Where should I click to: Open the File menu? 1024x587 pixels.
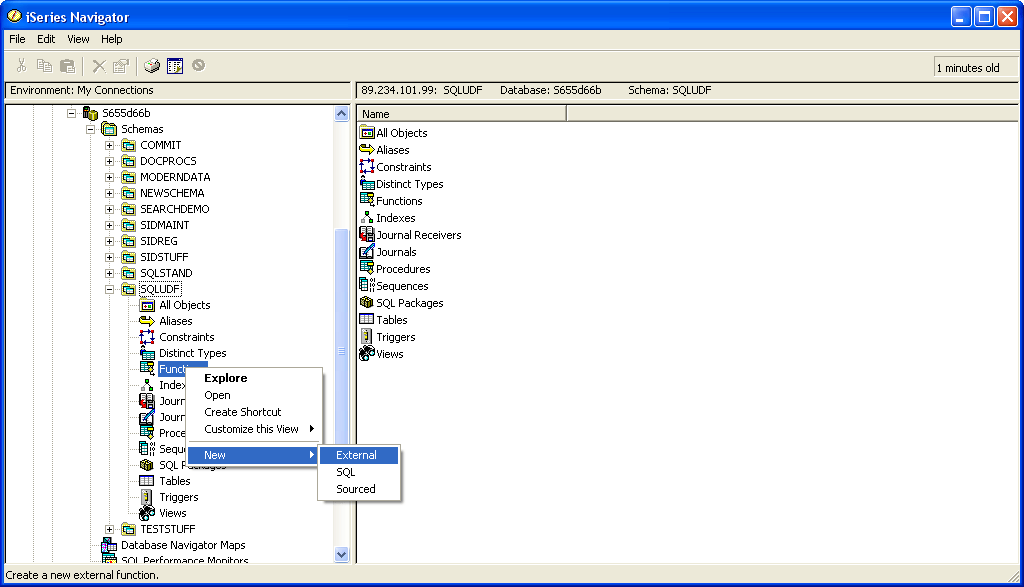click(x=17, y=39)
